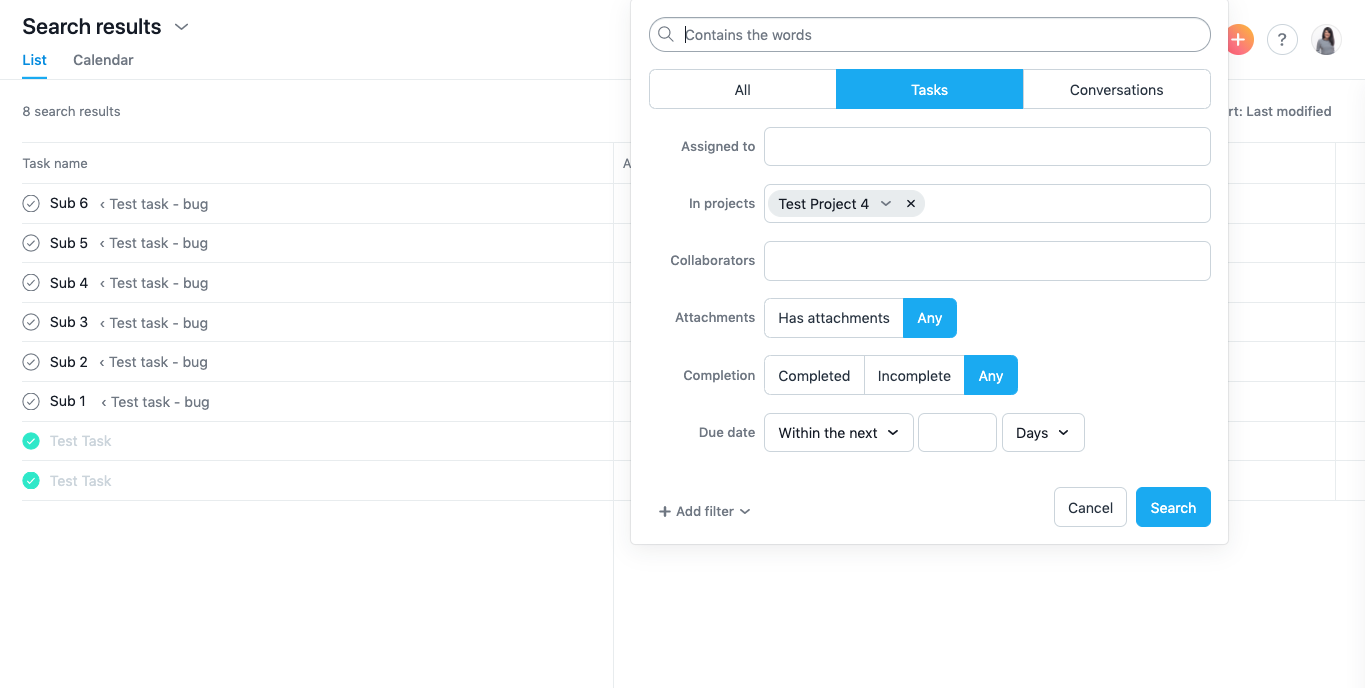Mark Sub 3 as complete
This screenshot has height=688, width=1365.
31,323
